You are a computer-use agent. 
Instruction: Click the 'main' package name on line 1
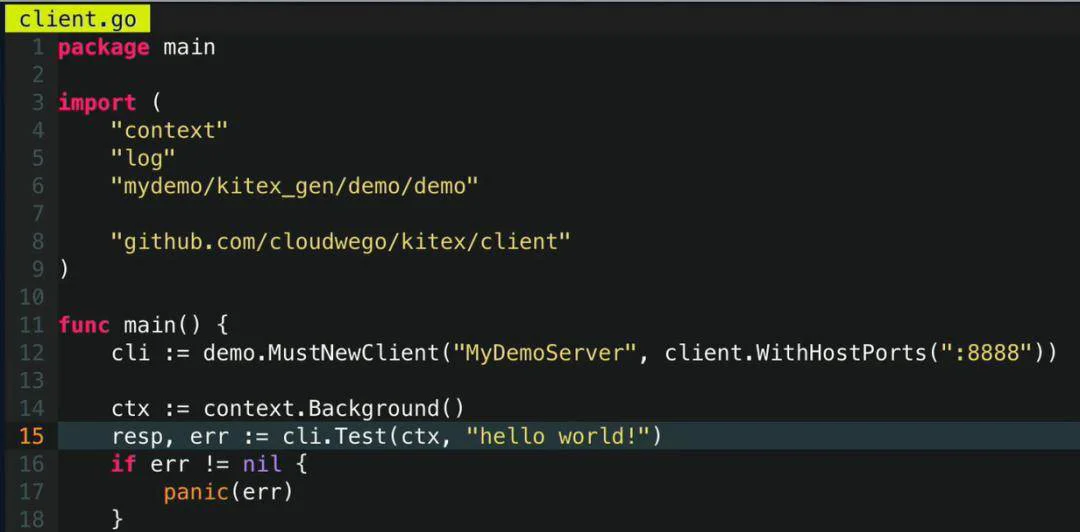click(189, 47)
